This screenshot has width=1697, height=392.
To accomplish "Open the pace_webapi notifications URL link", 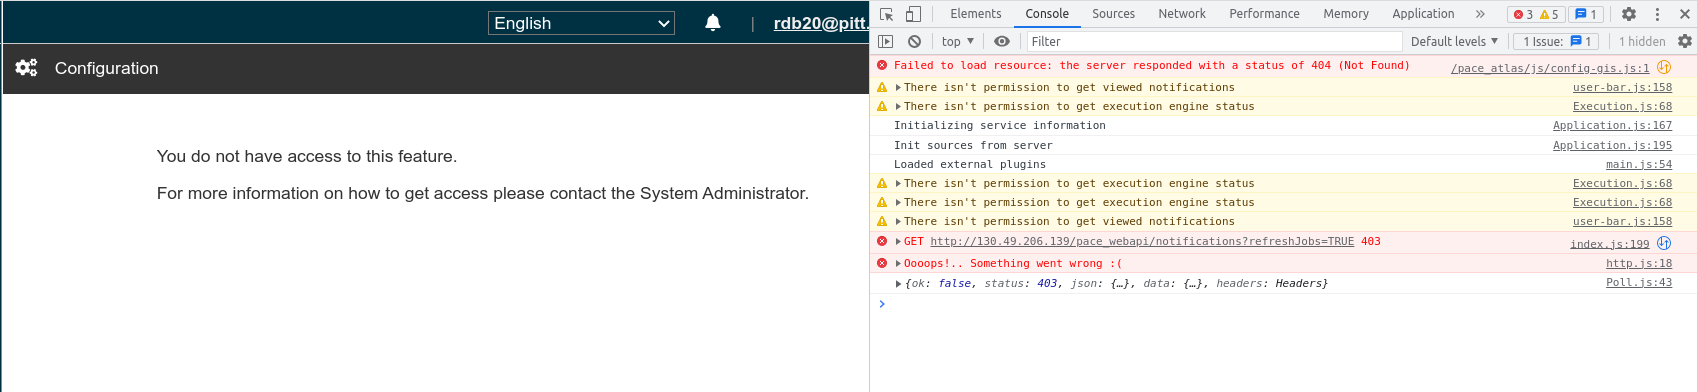I will pyautogui.click(x=1142, y=242).
